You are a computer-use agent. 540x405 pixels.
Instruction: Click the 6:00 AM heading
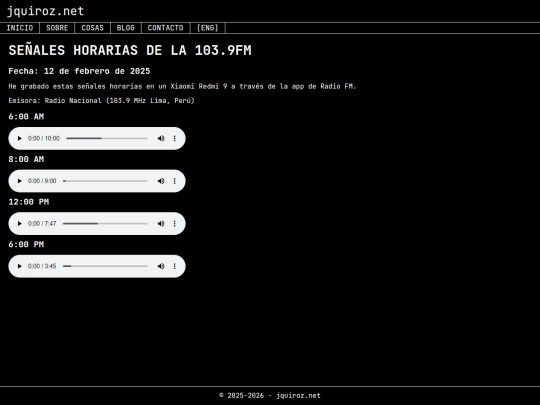26,117
